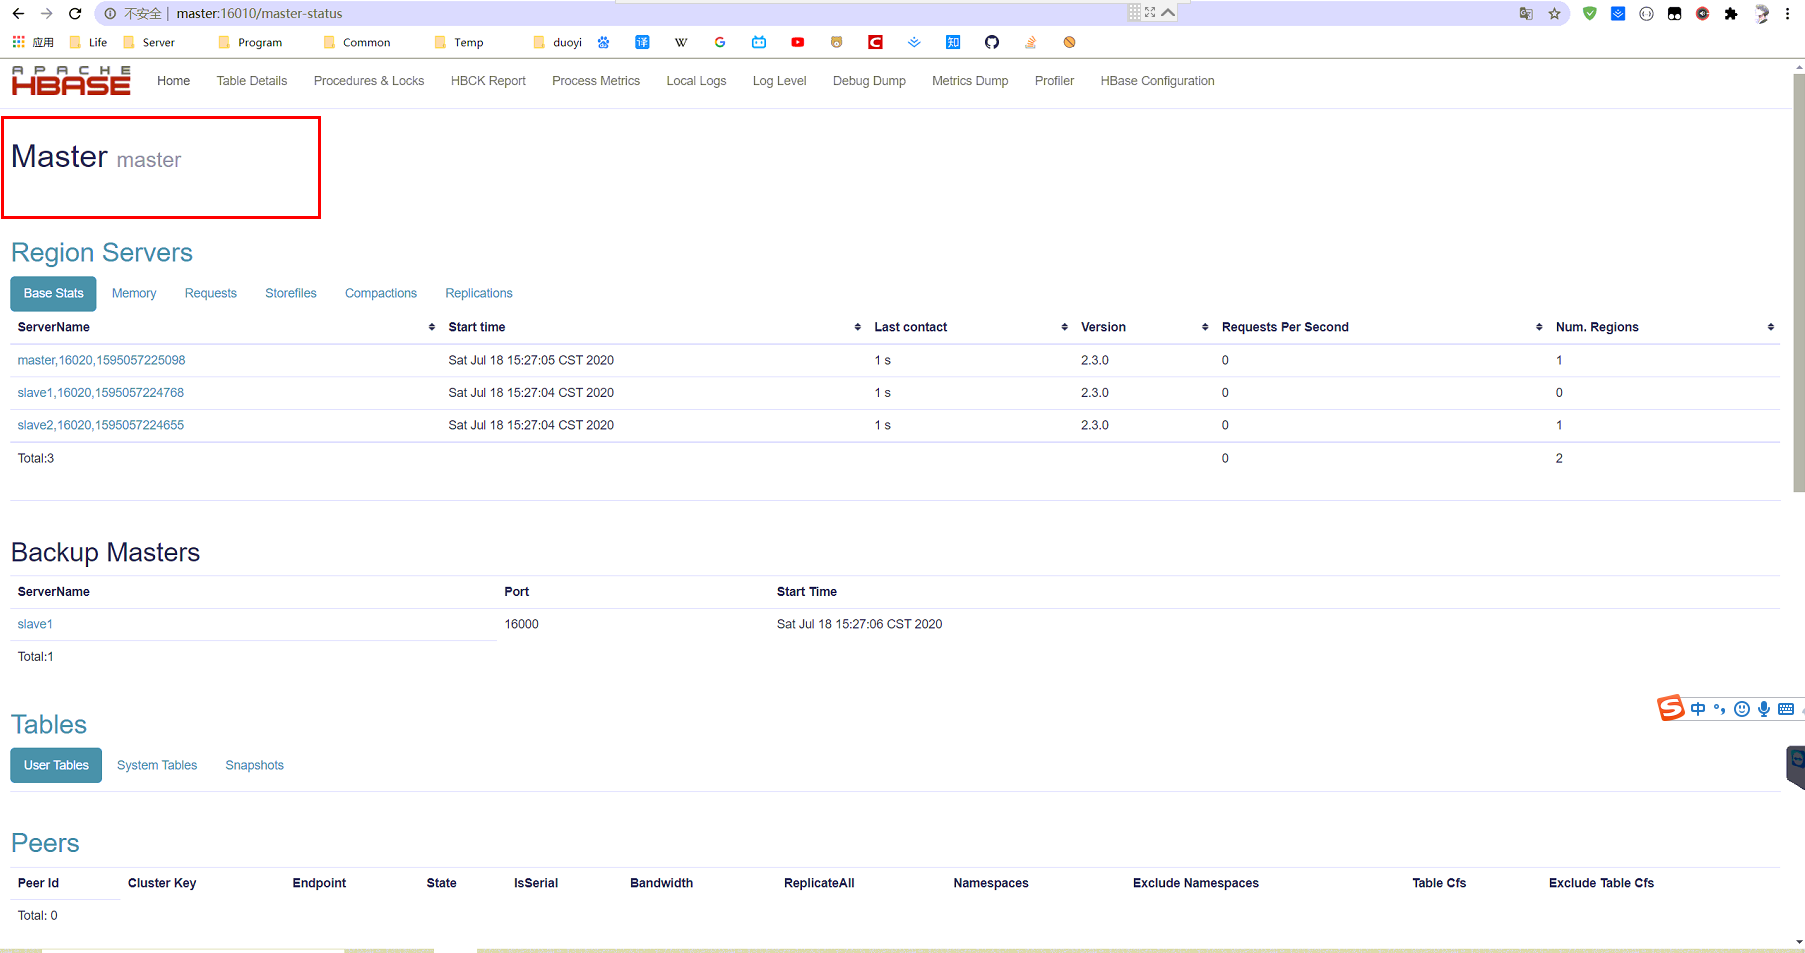The height and width of the screenshot is (953, 1805).
Task: Open the Chrome profile avatar
Action: click(1762, 14)
